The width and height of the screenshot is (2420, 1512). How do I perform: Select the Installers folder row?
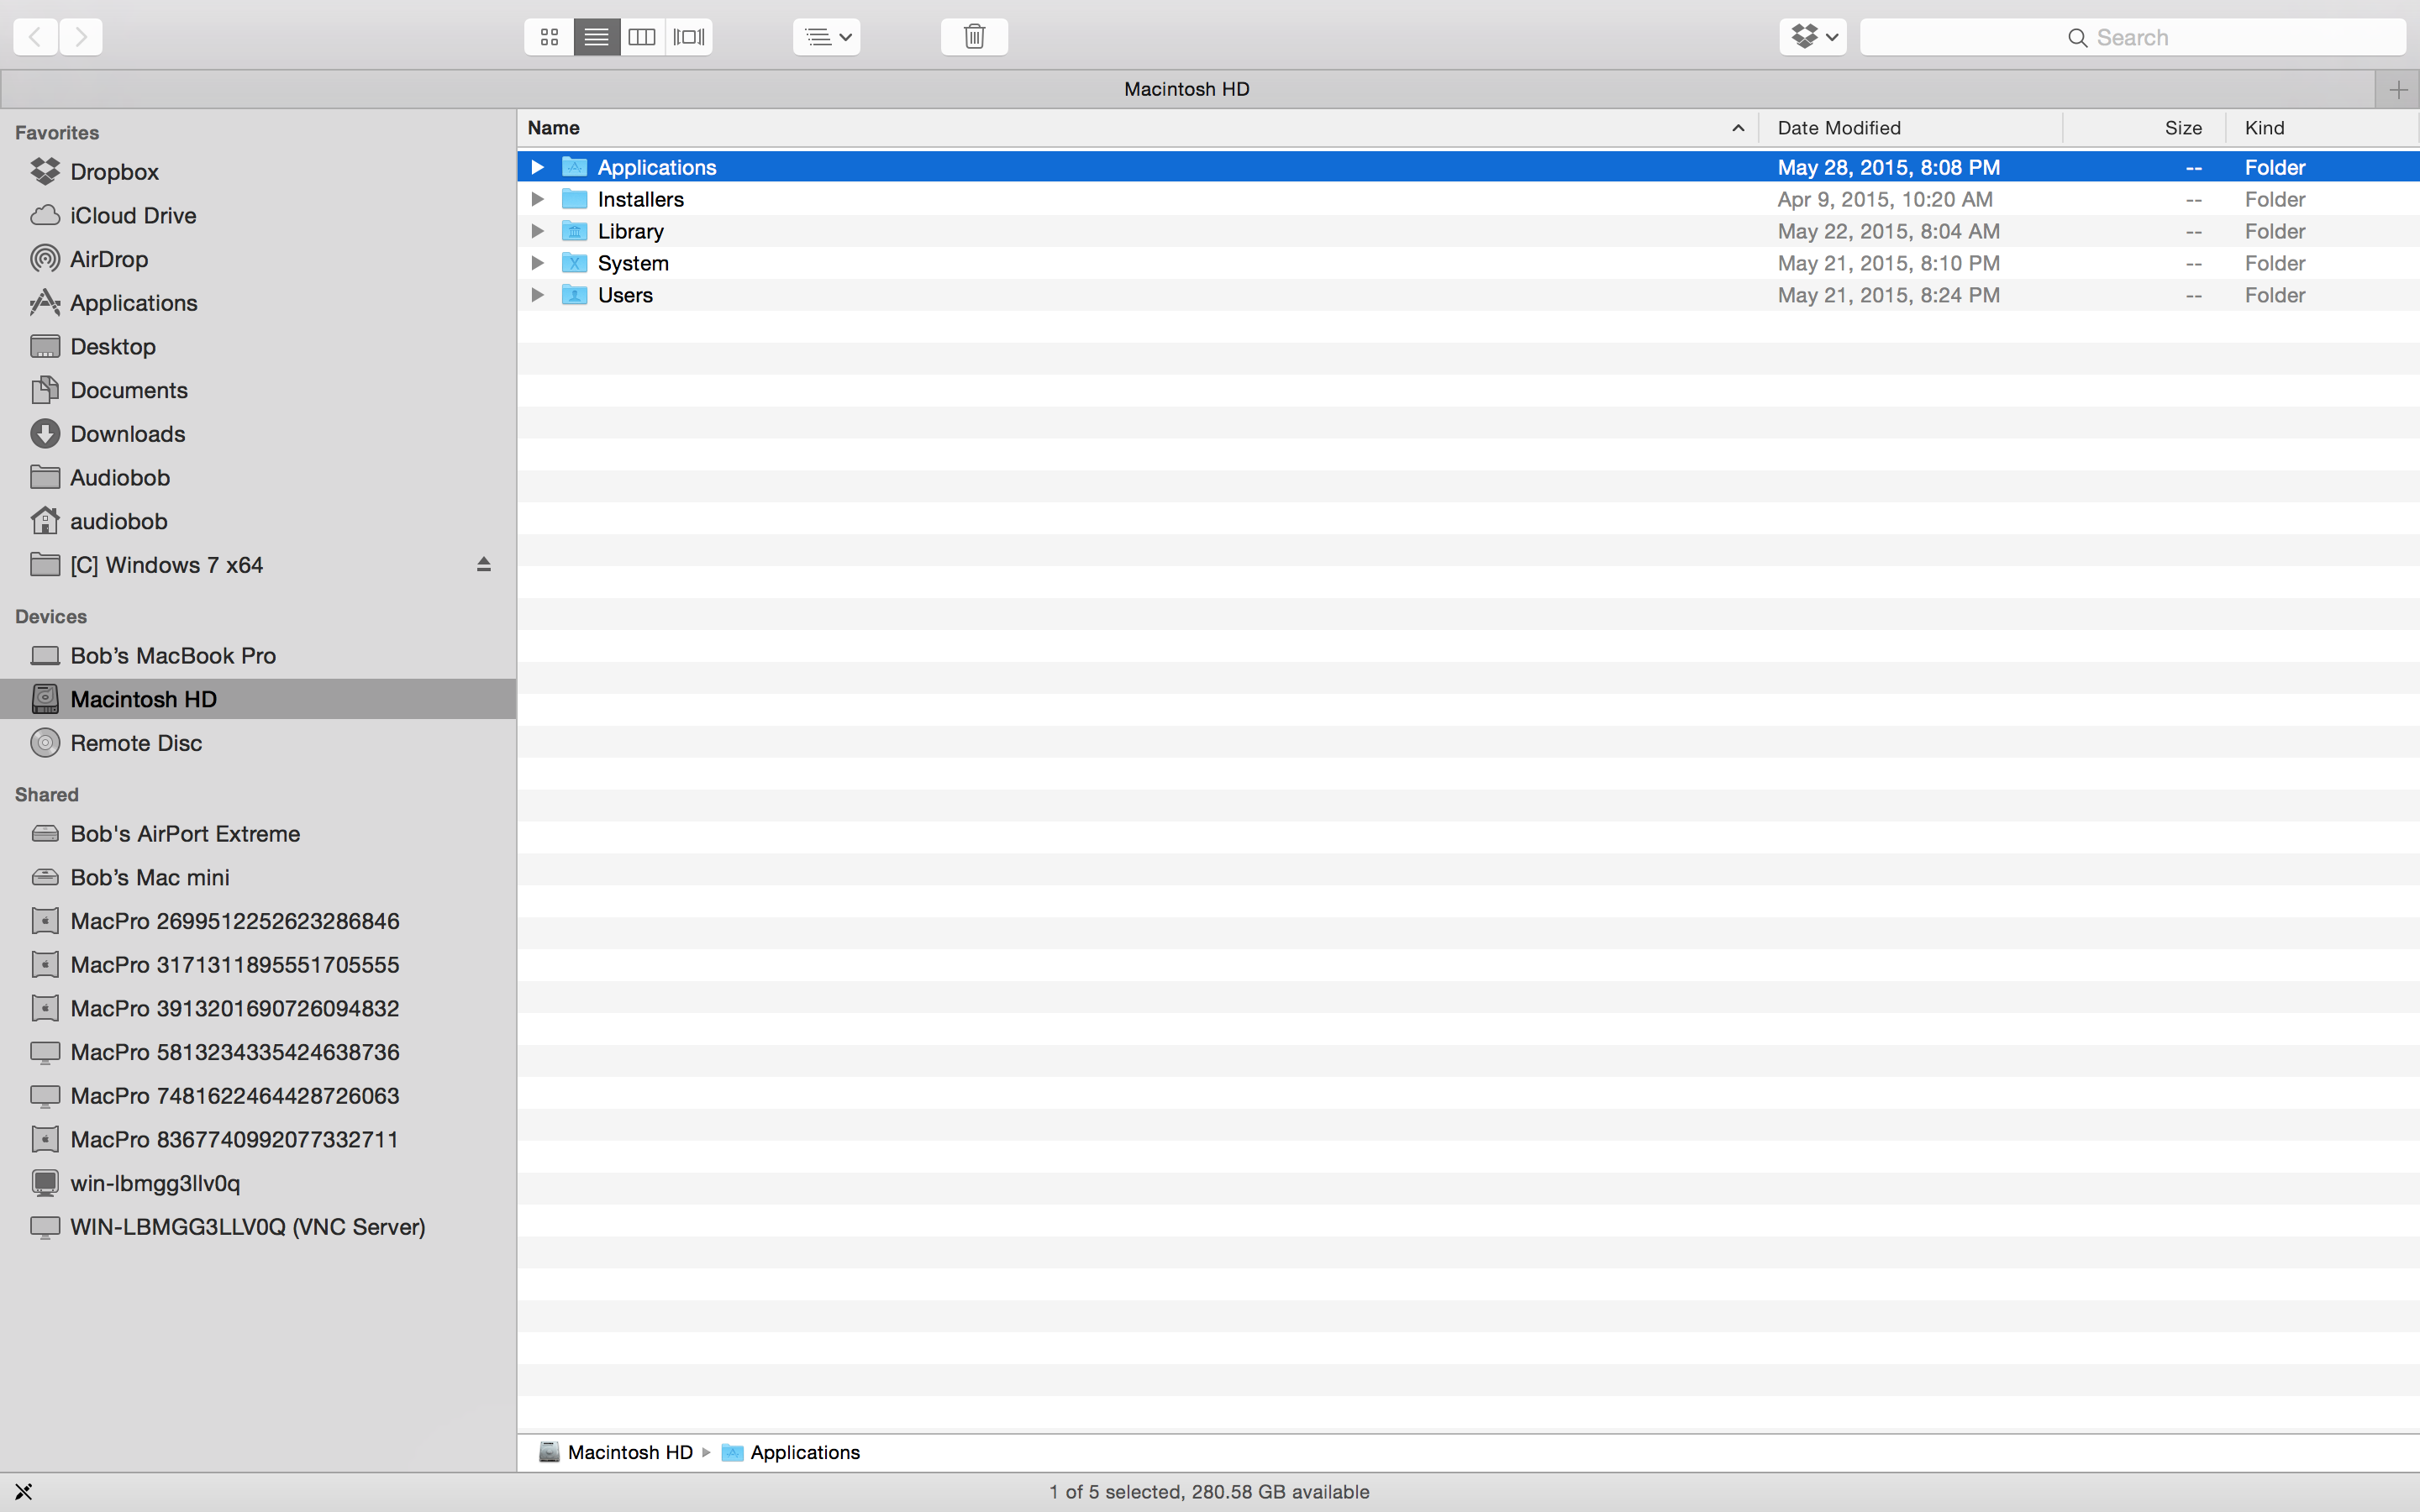(1468, 199)
